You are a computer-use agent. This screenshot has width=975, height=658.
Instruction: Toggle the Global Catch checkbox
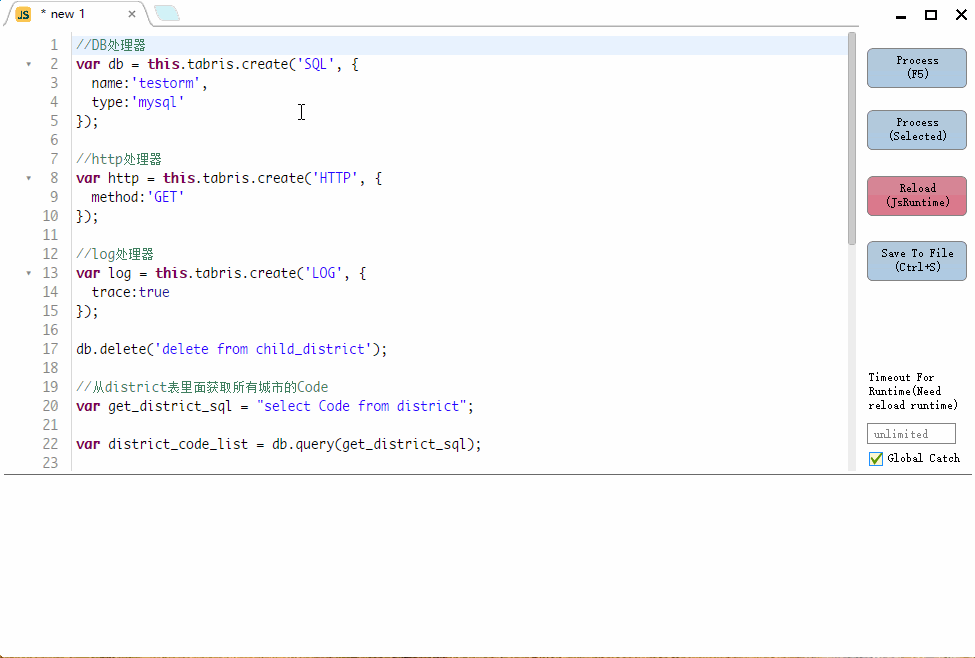pos(876,459)
